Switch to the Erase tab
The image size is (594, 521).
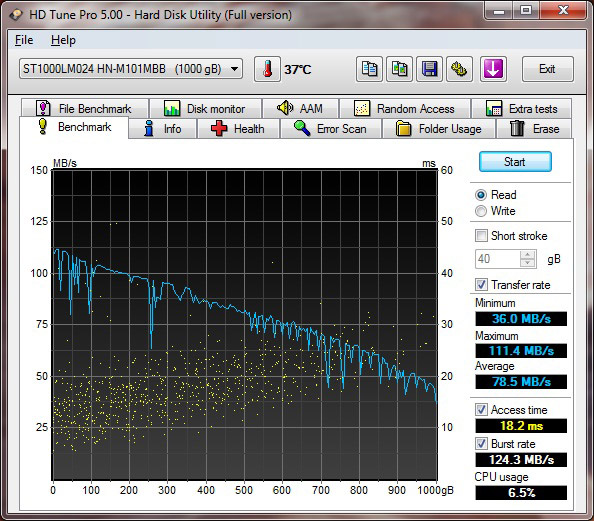tap(535, 129)
